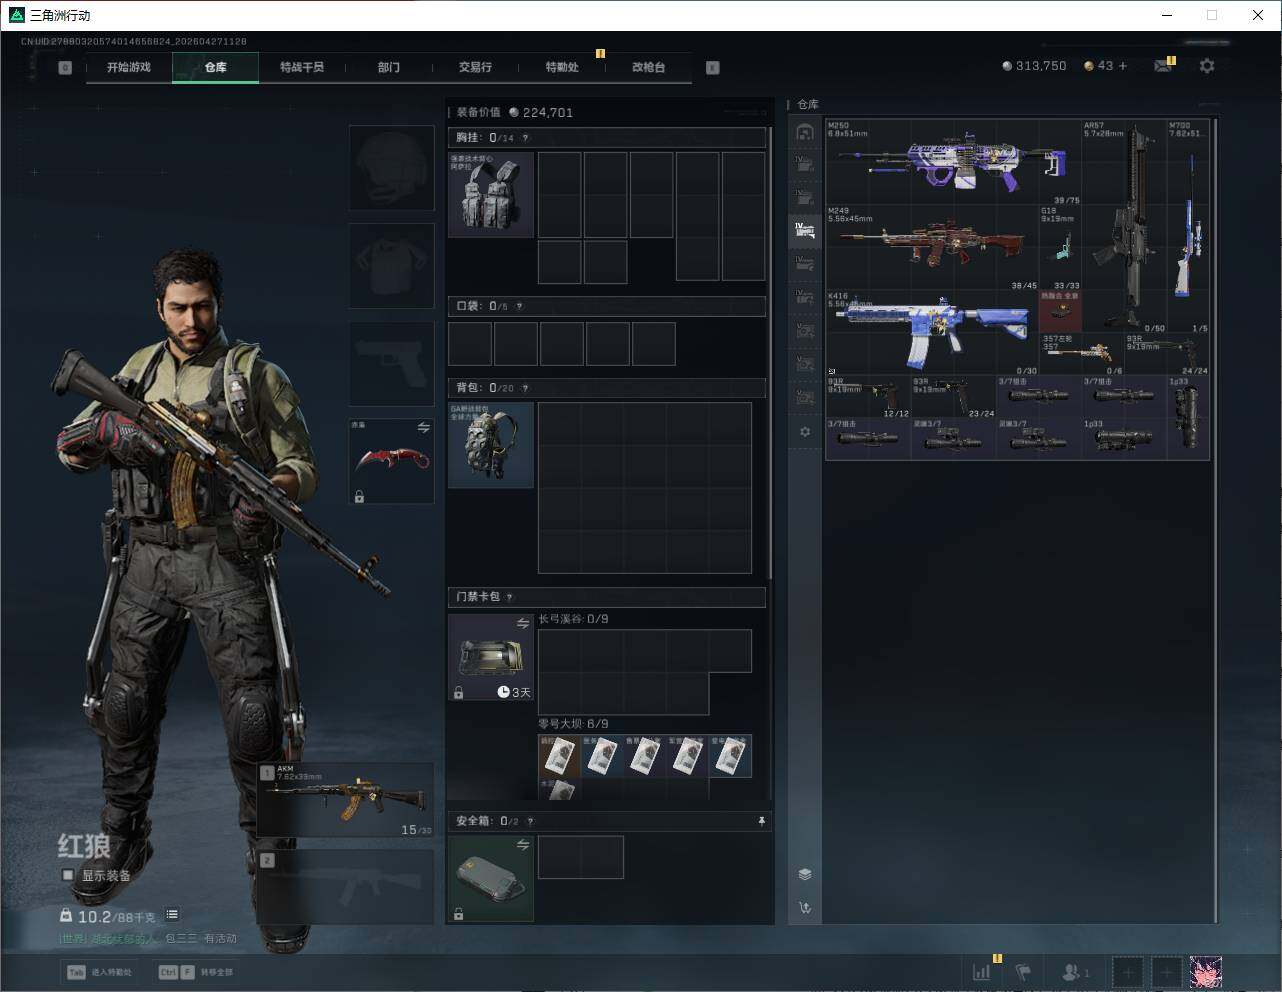1282x992 pixels.
Task: Click the equipped chest rig item
Action: 491,195
